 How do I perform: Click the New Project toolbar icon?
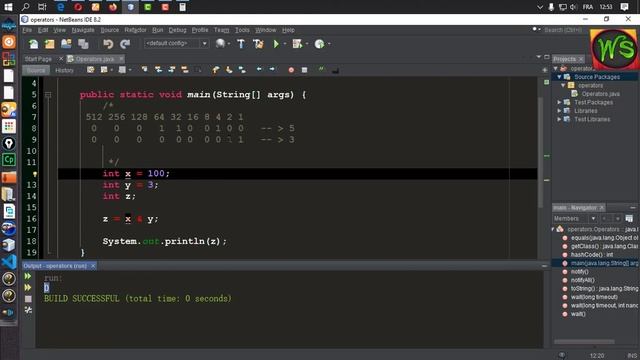click(50, 44)
